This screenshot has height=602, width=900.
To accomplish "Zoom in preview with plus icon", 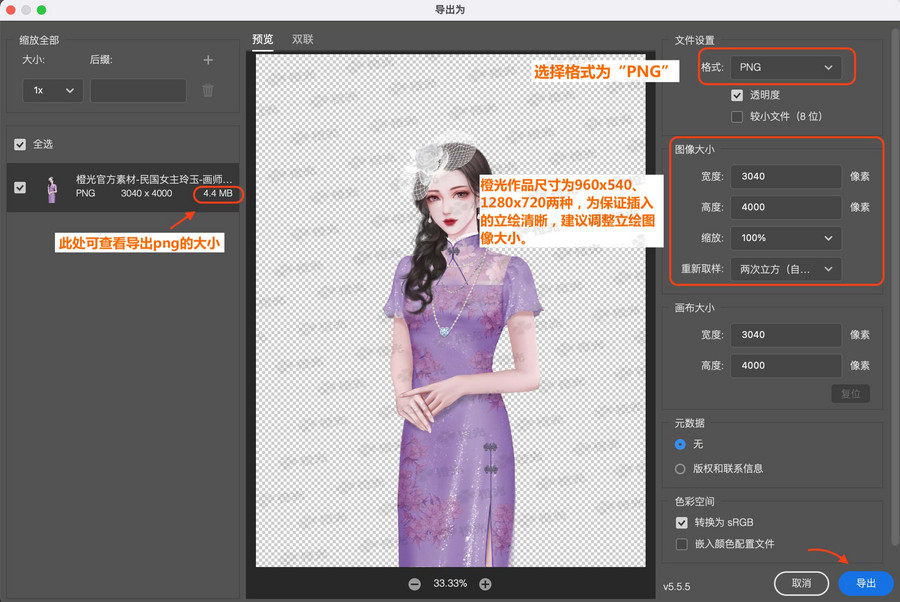I will pyautogui.click(x=485, y=583).
